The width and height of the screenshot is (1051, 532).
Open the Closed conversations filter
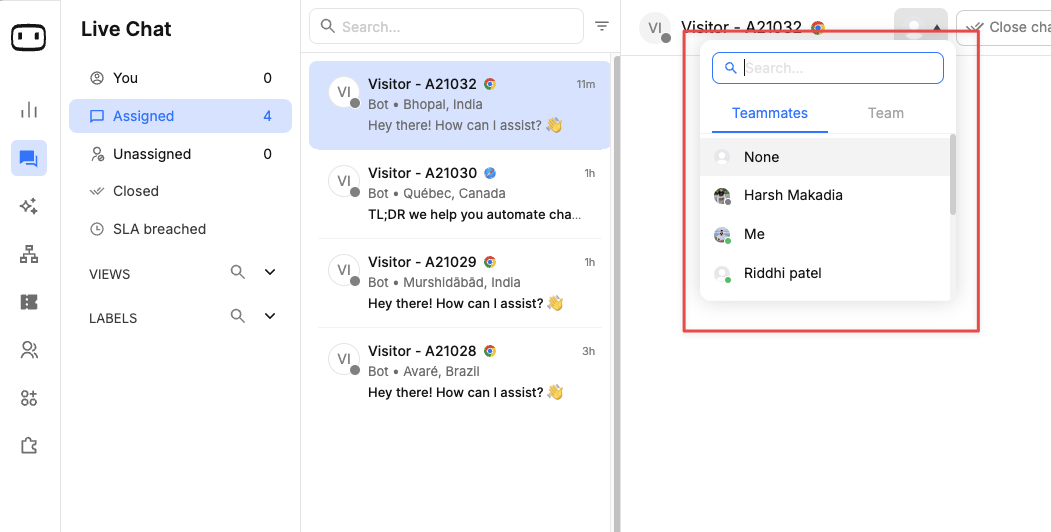tap(180, 191)
